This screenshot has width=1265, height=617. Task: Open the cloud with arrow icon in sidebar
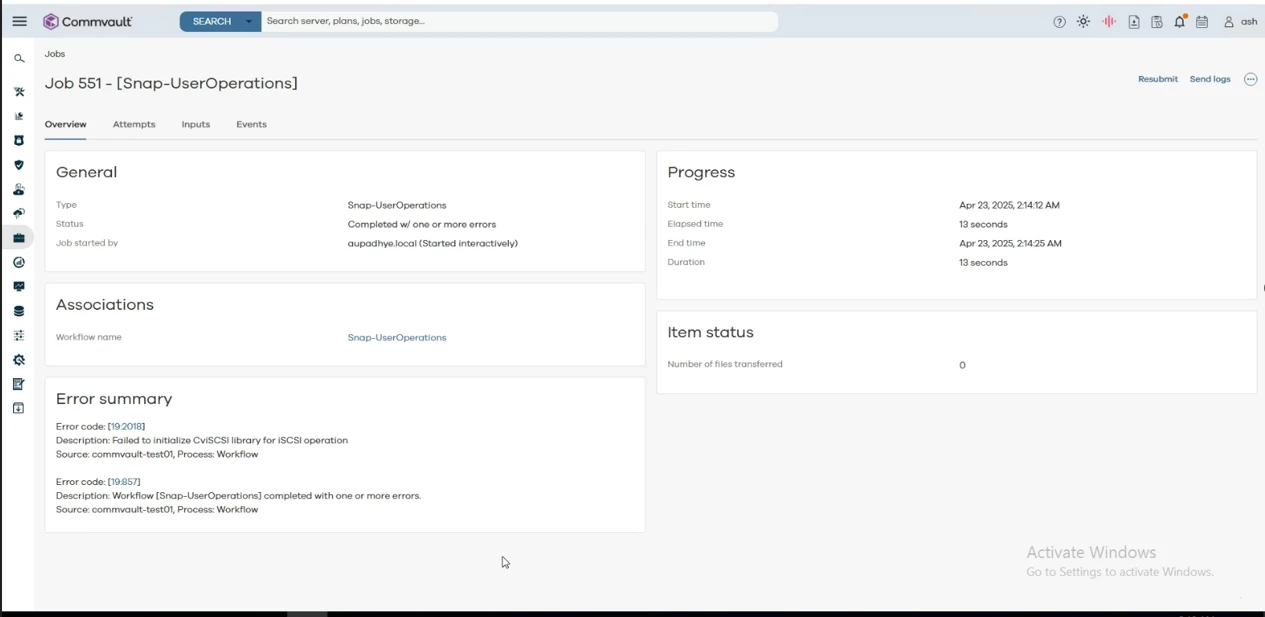19,213
